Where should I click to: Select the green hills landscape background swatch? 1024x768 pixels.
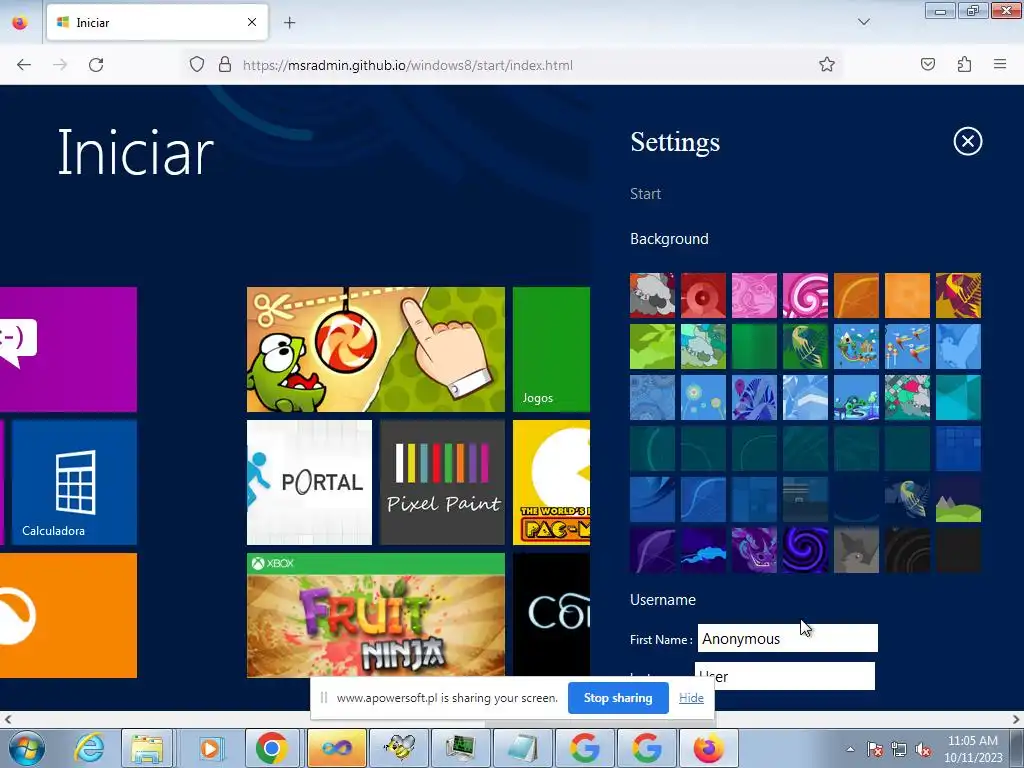(958, 499)
